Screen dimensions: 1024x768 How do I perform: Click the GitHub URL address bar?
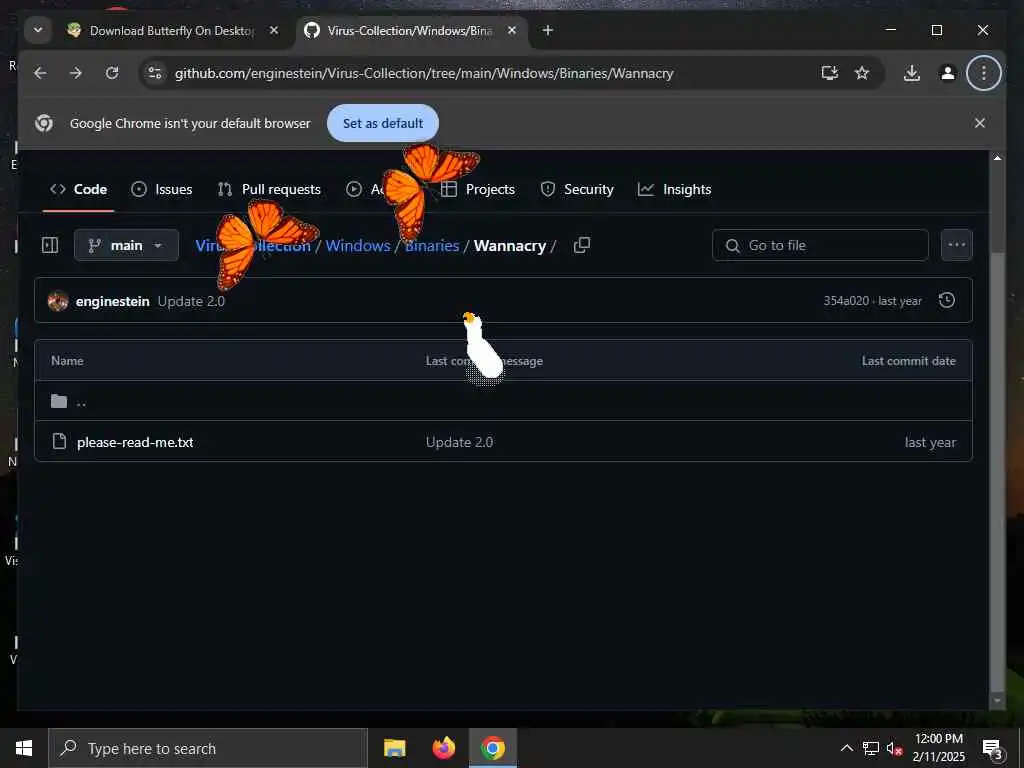click(x=424, y=73)
